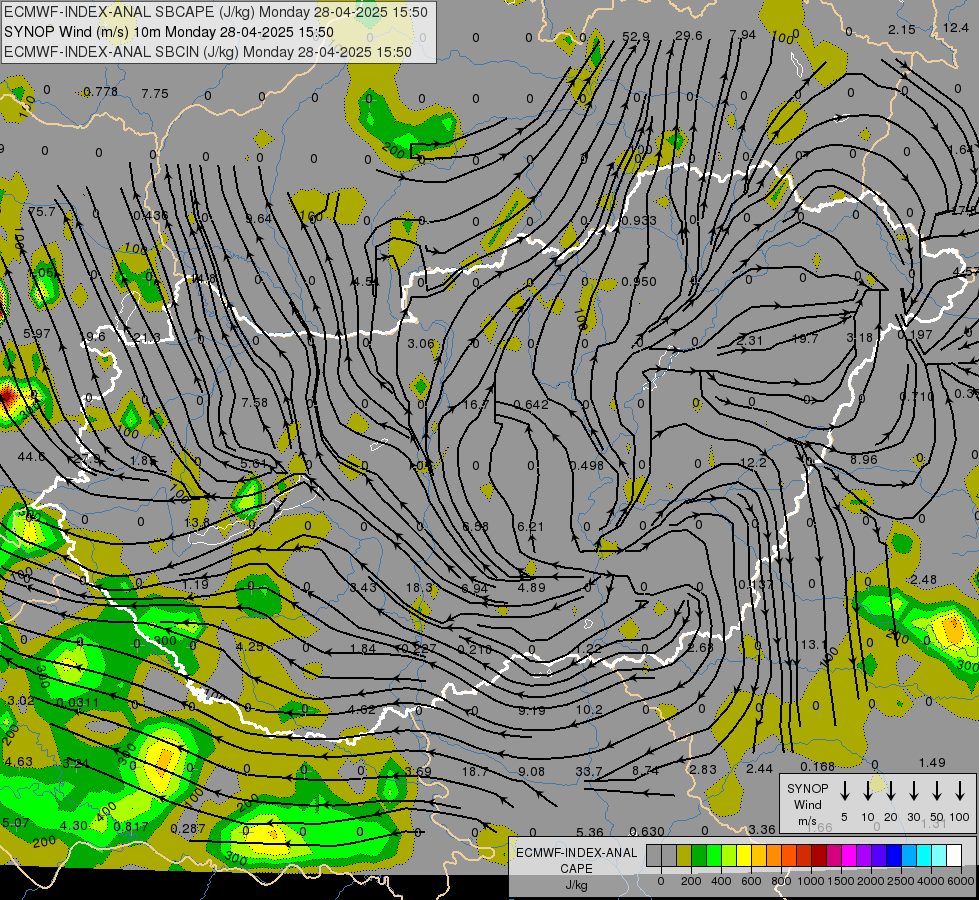Pick the wind arrow above the 50 label
This screenshot has width=979, height=900.
(x=937, y=791)
